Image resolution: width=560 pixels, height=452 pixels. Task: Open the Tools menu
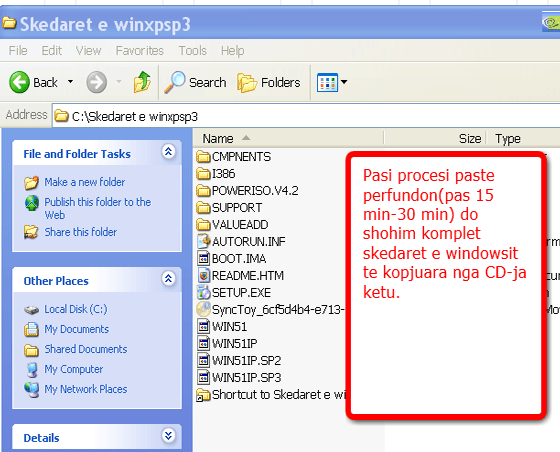(192, 50)
